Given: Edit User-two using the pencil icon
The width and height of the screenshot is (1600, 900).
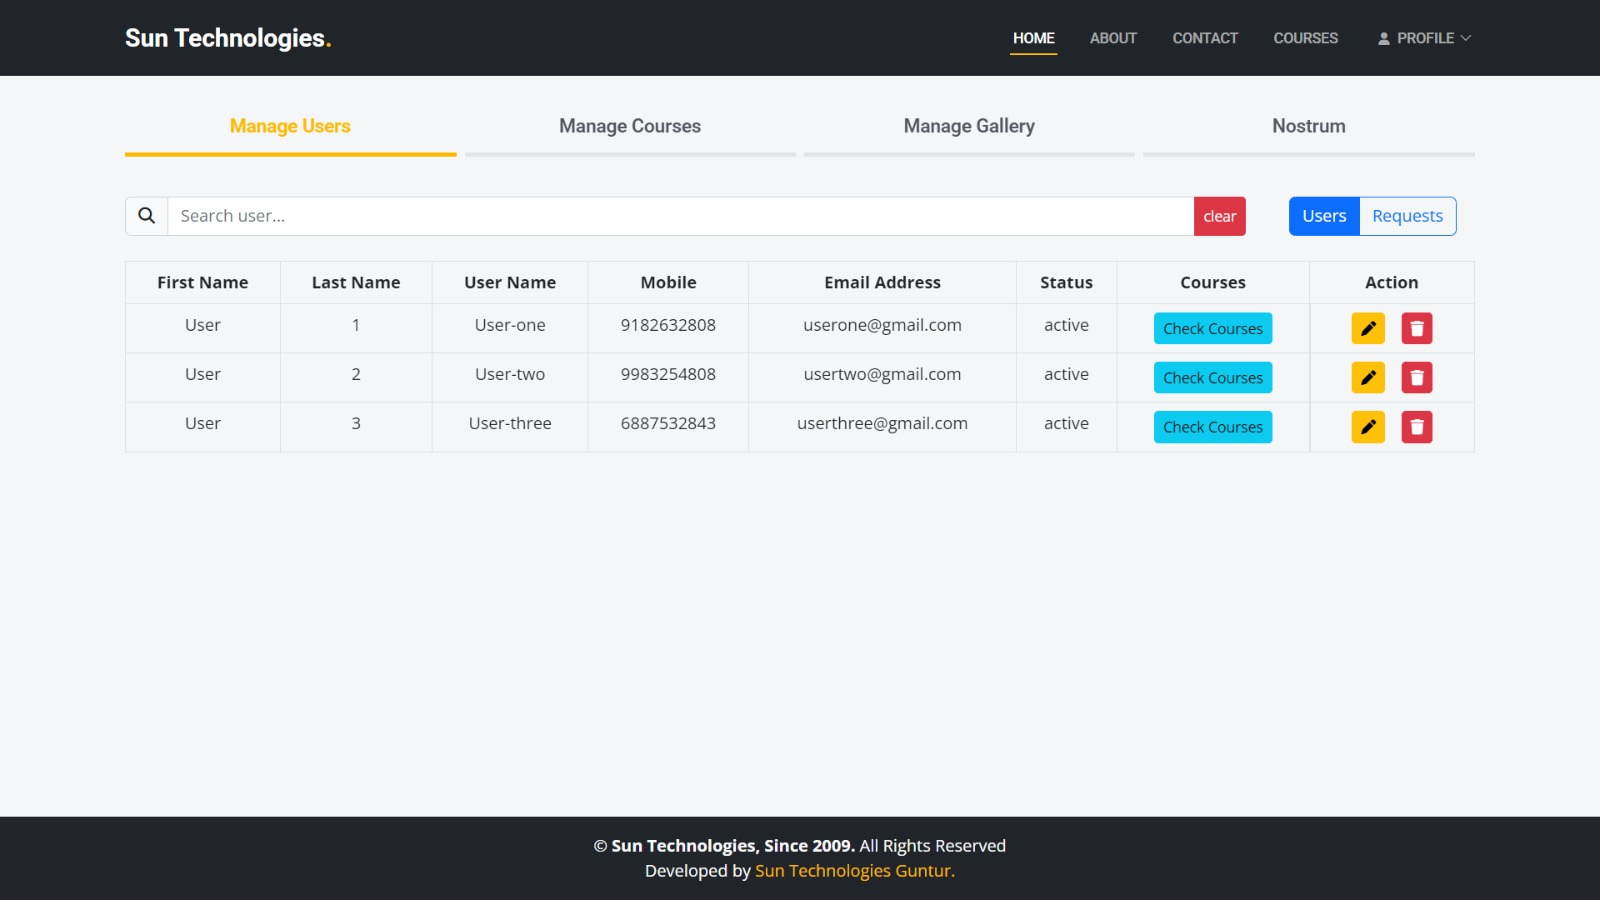Looking at the screenshot, I should click(x=1368, y=378).
